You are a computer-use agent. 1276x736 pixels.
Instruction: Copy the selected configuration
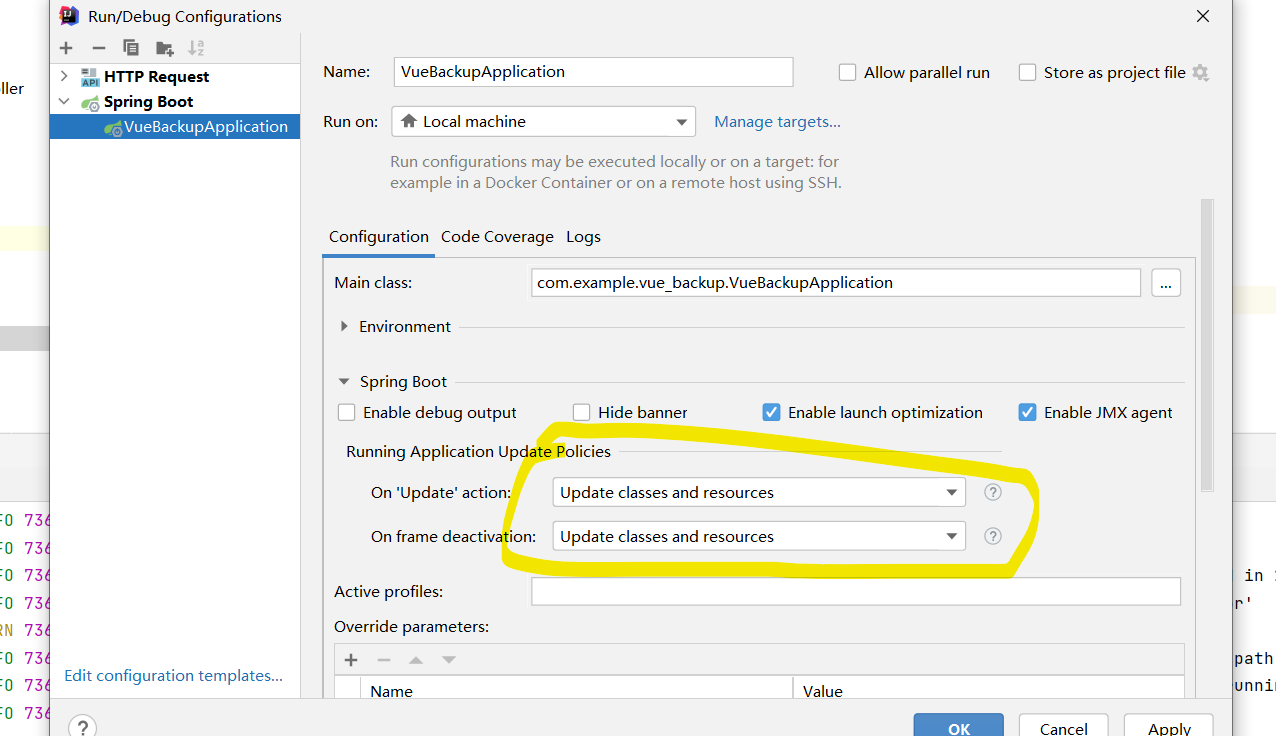click(x=131, y=48)
